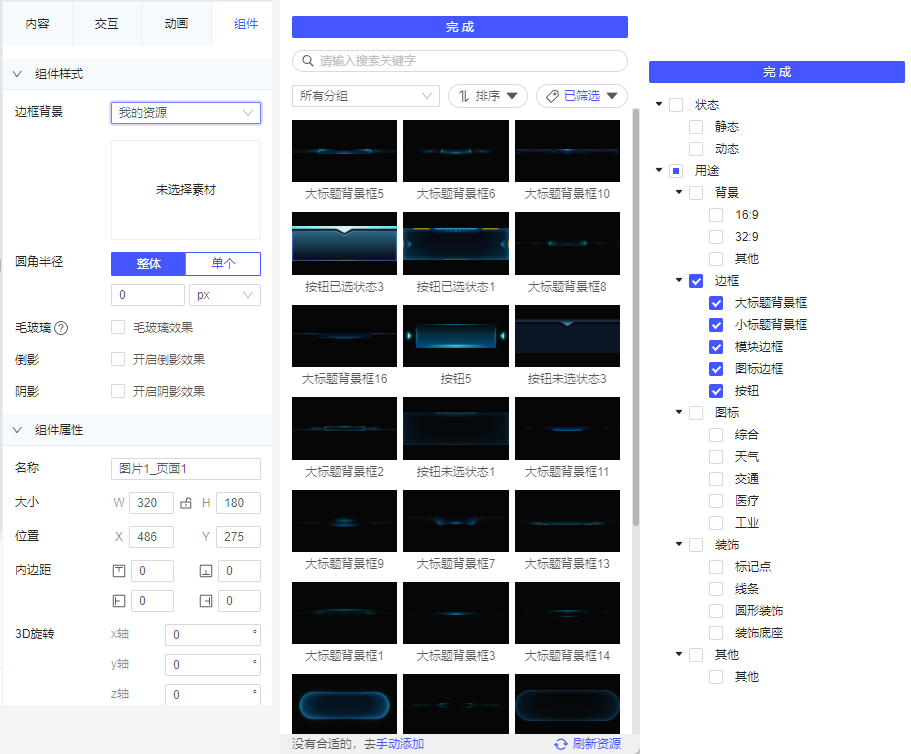This screenshot has height=754, width=911.
Task: Click the x轴 rotation field
Action: (213, 635)
